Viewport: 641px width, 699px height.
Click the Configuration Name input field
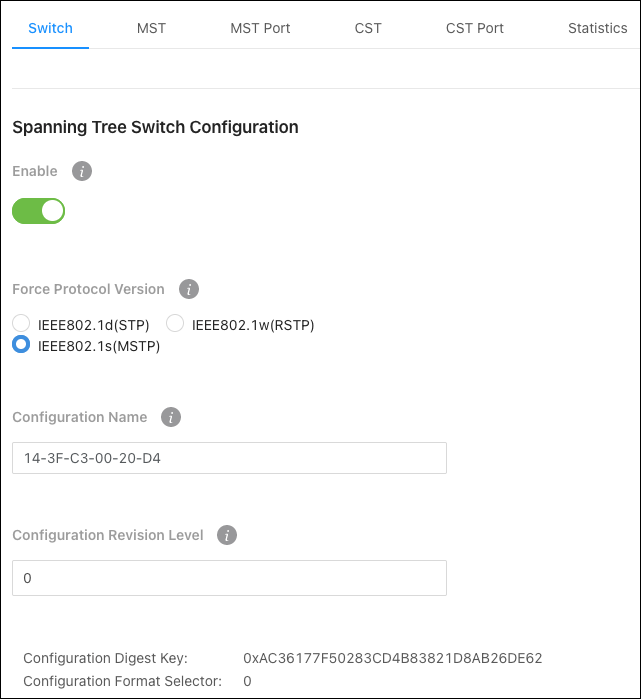pyautogui.click(x=229, y=458)
